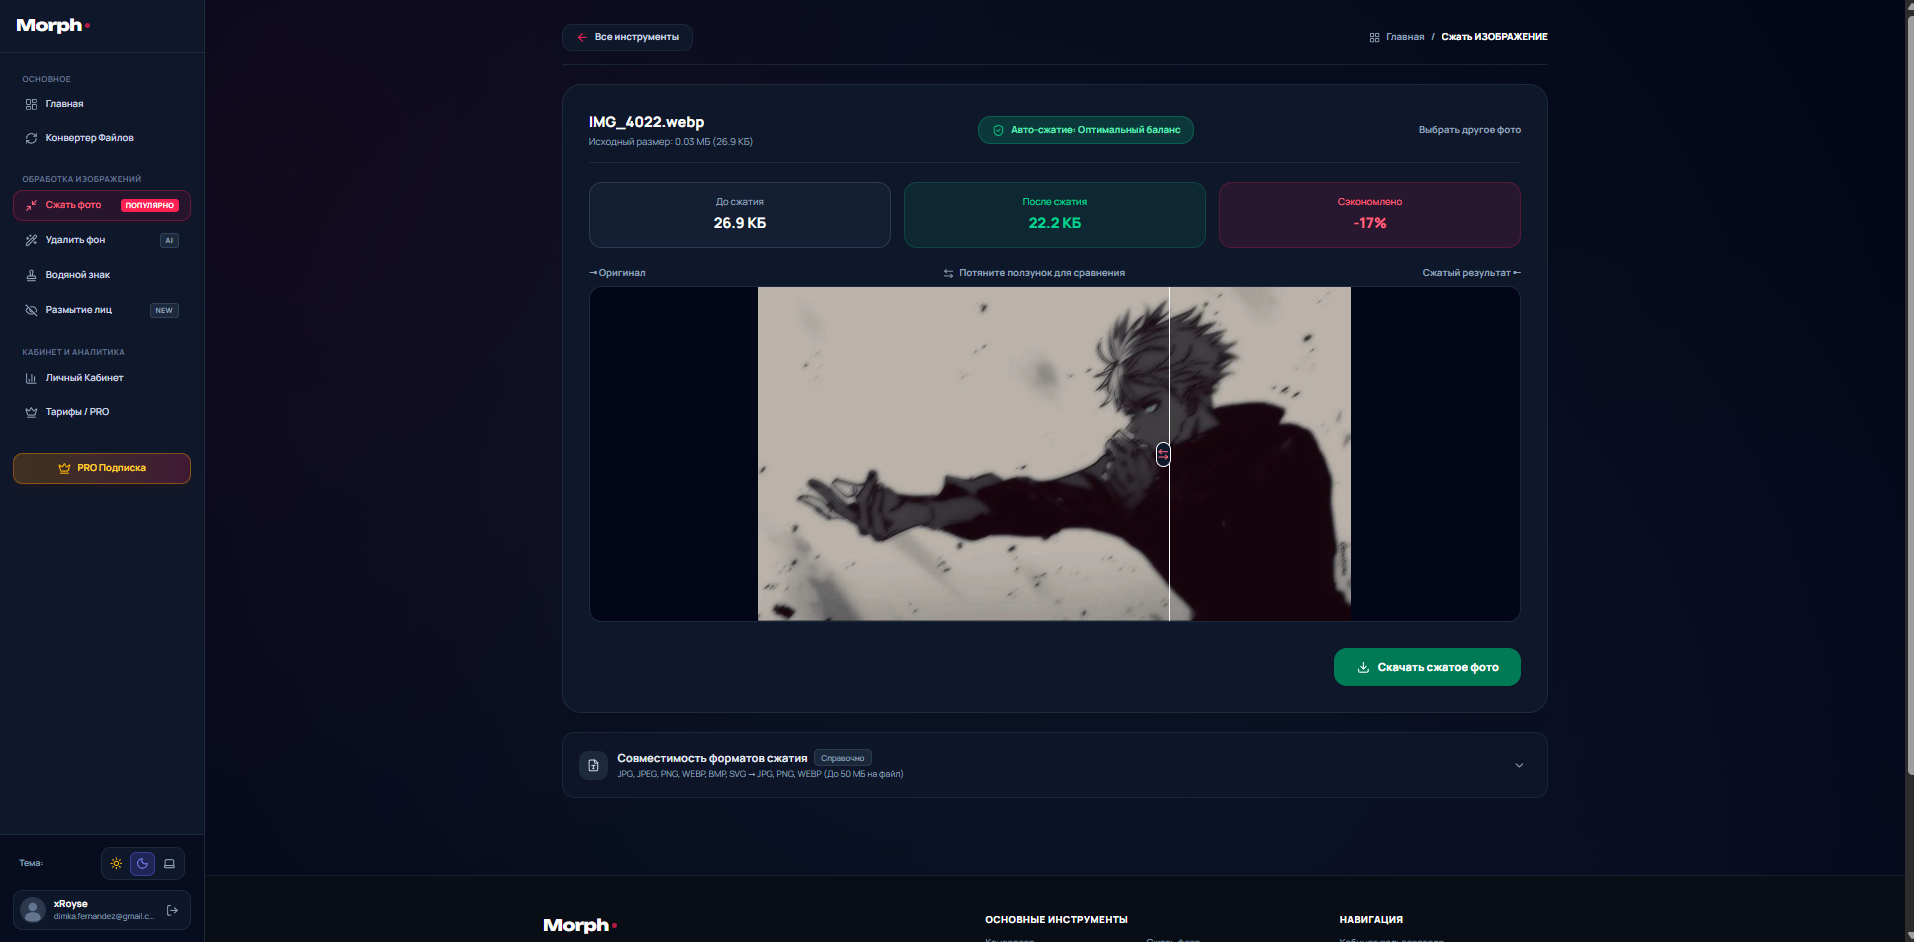The height and width of the screenshot is (942, 1914).
Task: Click the dimka.fernandez email address text
Action: pyautogui.click(x=104, y=916)
